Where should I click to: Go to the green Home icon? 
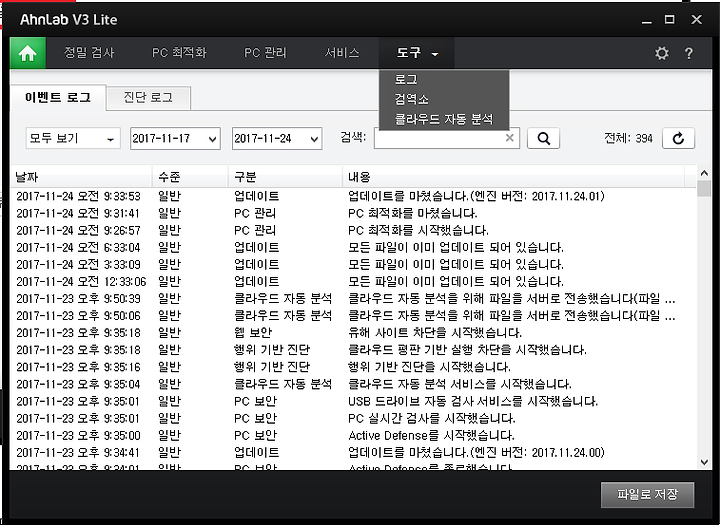pos(28,53)
